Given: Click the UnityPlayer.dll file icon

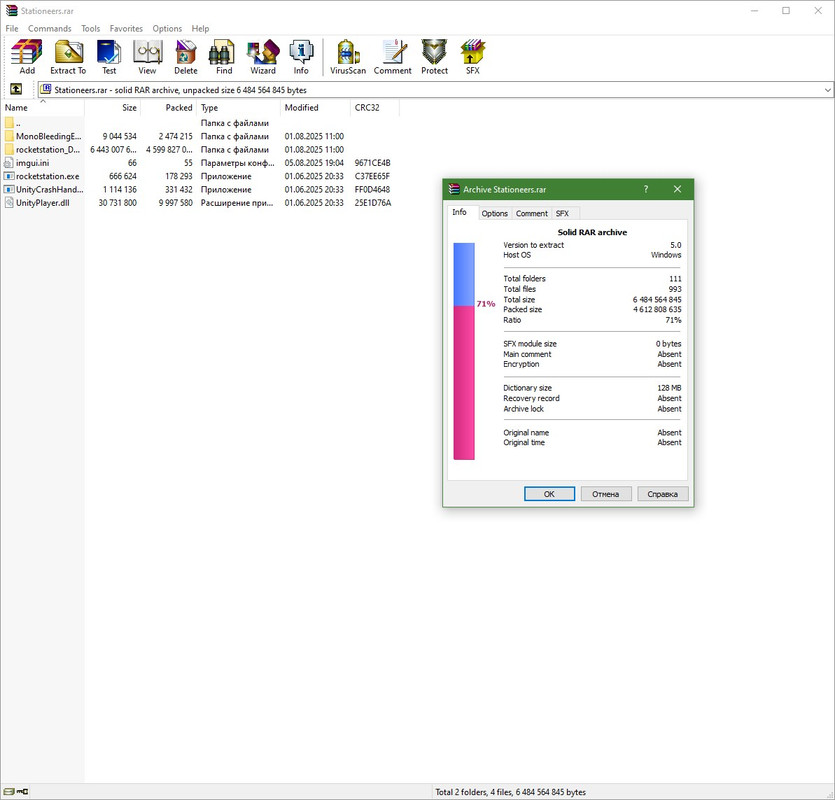Looking at the screenshot, I should (9, 203).
